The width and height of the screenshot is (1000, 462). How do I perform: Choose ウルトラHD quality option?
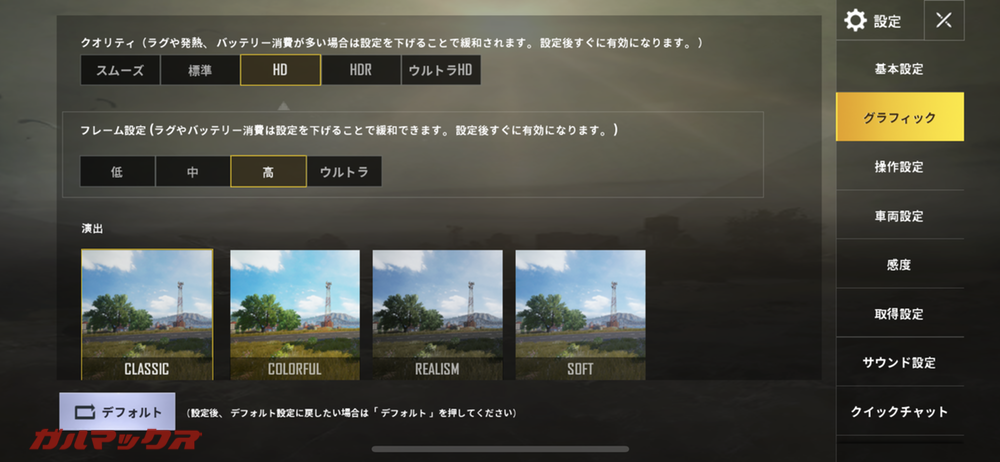441,70
